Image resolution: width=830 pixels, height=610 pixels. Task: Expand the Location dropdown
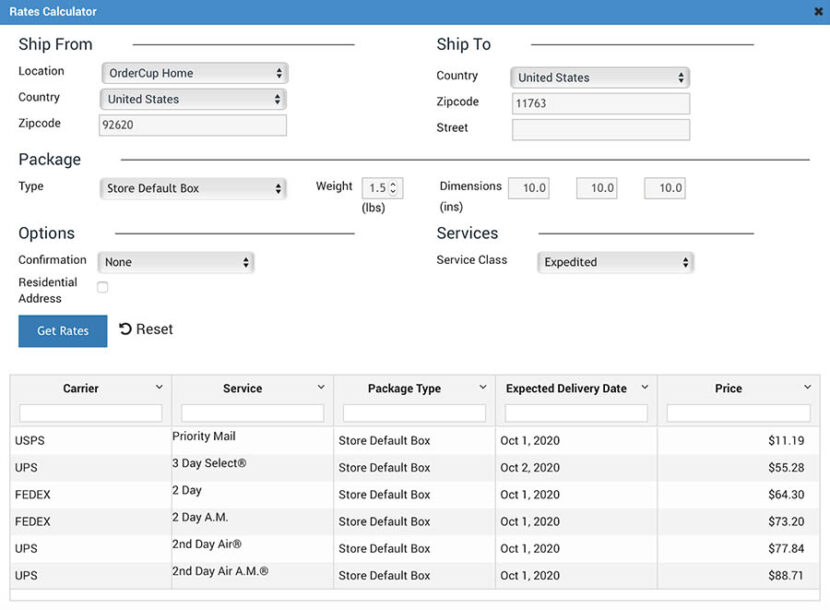[194, 73]
